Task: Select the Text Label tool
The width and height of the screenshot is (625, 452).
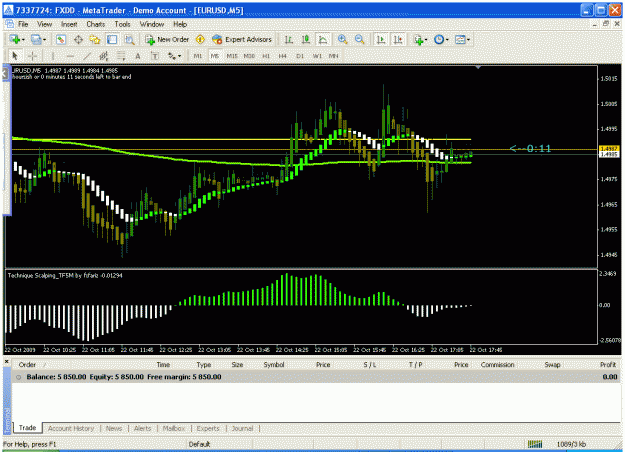Action: [155, 56]
